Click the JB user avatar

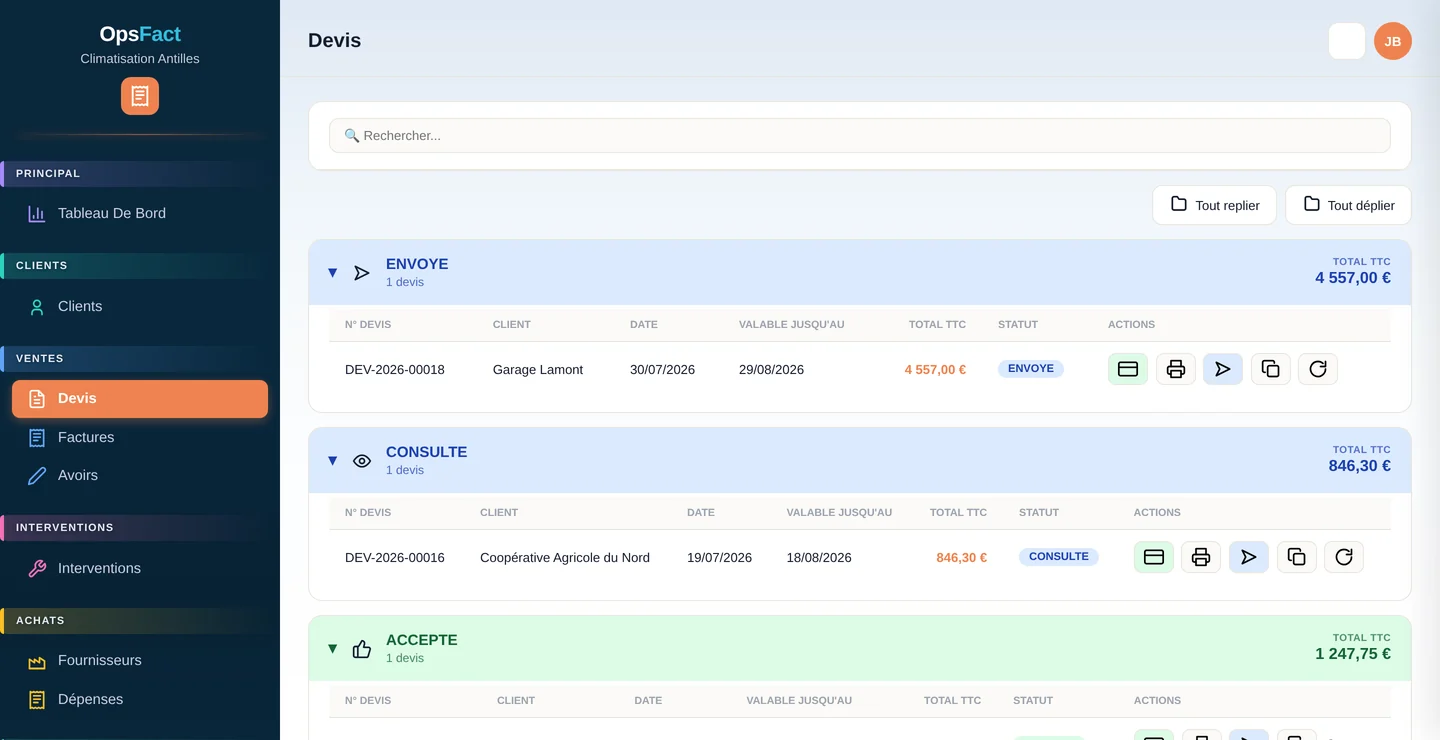click(x=1393, y=41)
